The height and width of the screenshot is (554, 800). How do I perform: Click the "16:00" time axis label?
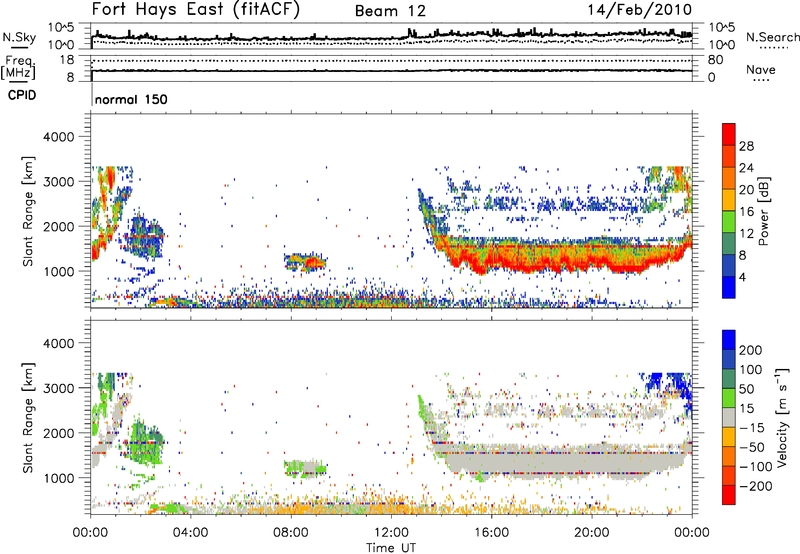(x=491, y=533)
